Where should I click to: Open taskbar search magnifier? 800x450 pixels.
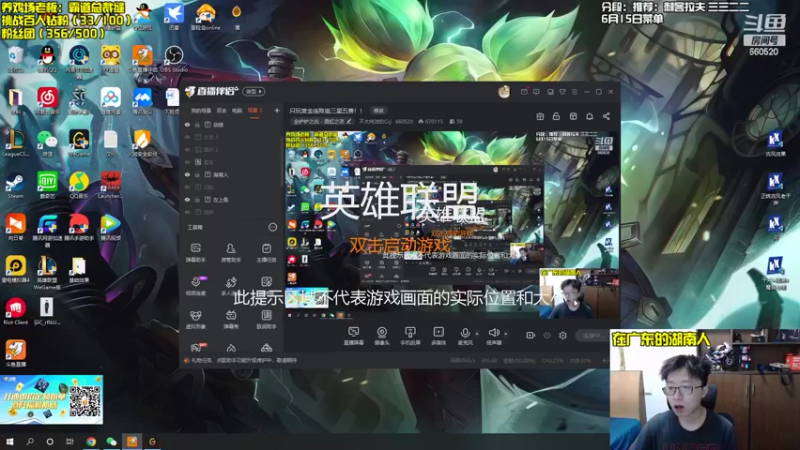[x=30, y=441]
